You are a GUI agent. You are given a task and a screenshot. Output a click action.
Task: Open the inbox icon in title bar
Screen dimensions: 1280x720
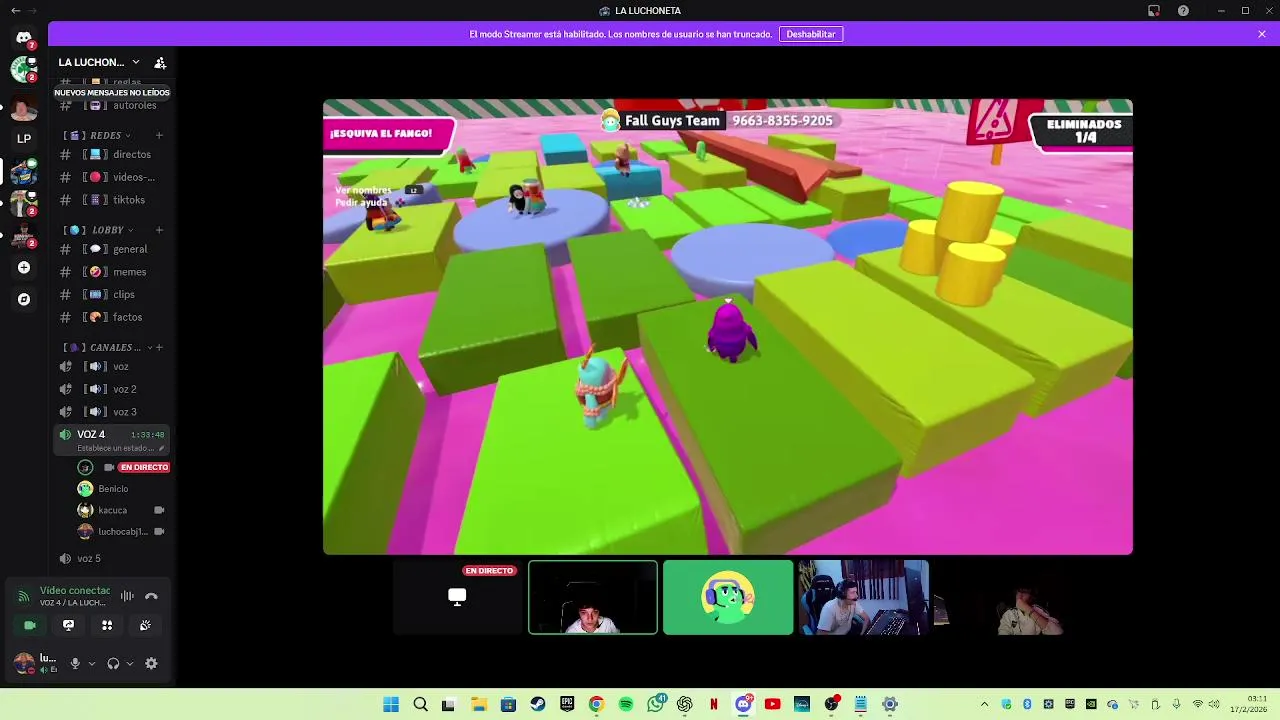pos(1153,10)
